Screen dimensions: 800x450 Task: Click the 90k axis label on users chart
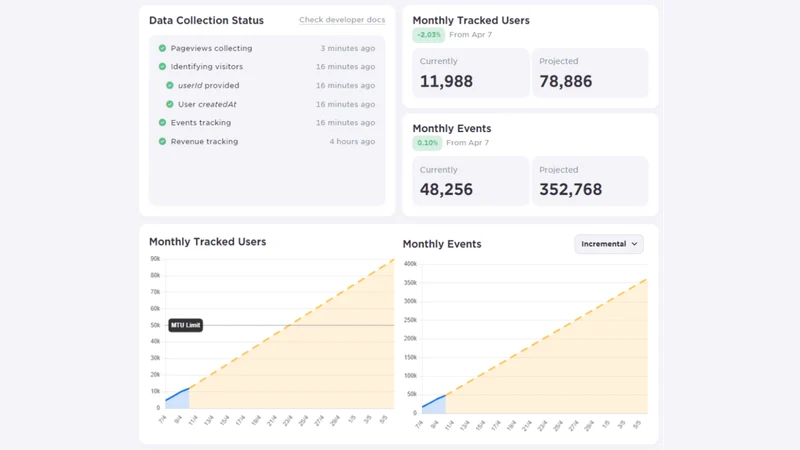pos(155,259)
